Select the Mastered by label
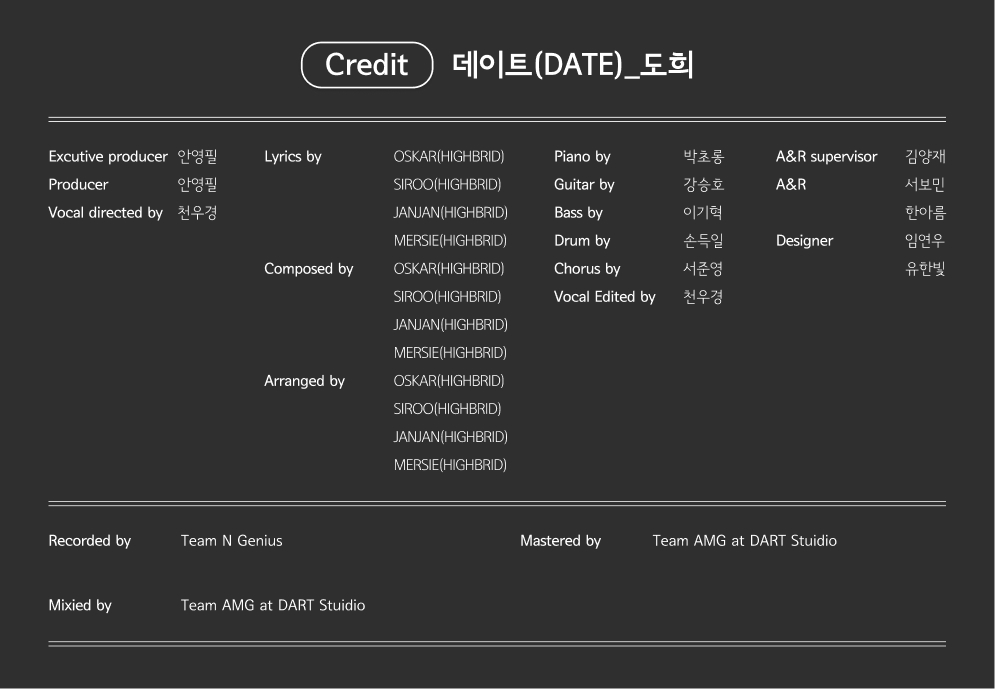 [560, 541]
